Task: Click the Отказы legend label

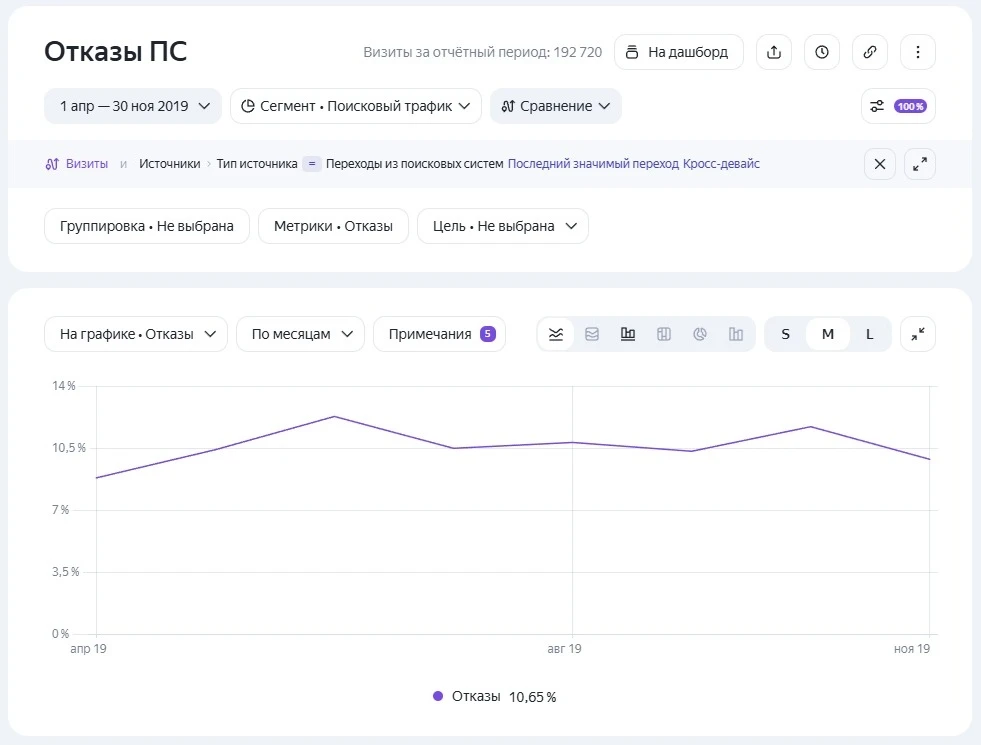Action: (476, 696)
